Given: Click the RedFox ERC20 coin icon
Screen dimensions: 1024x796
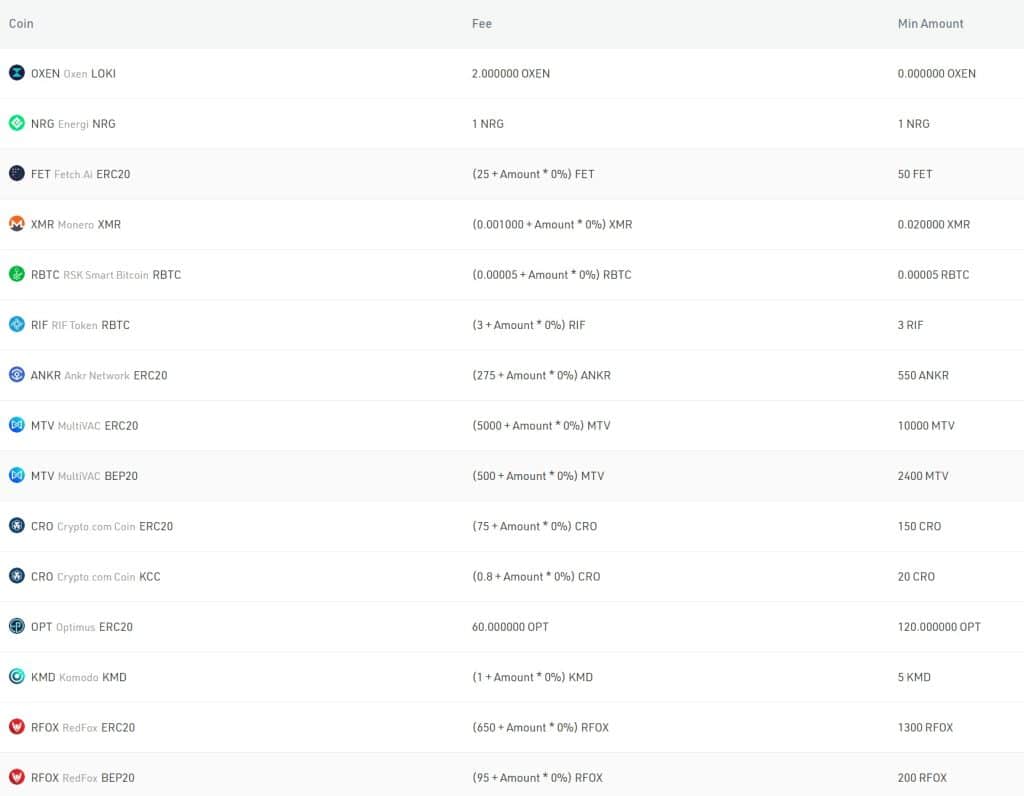Looking at the screenshot, I should 17,727.
